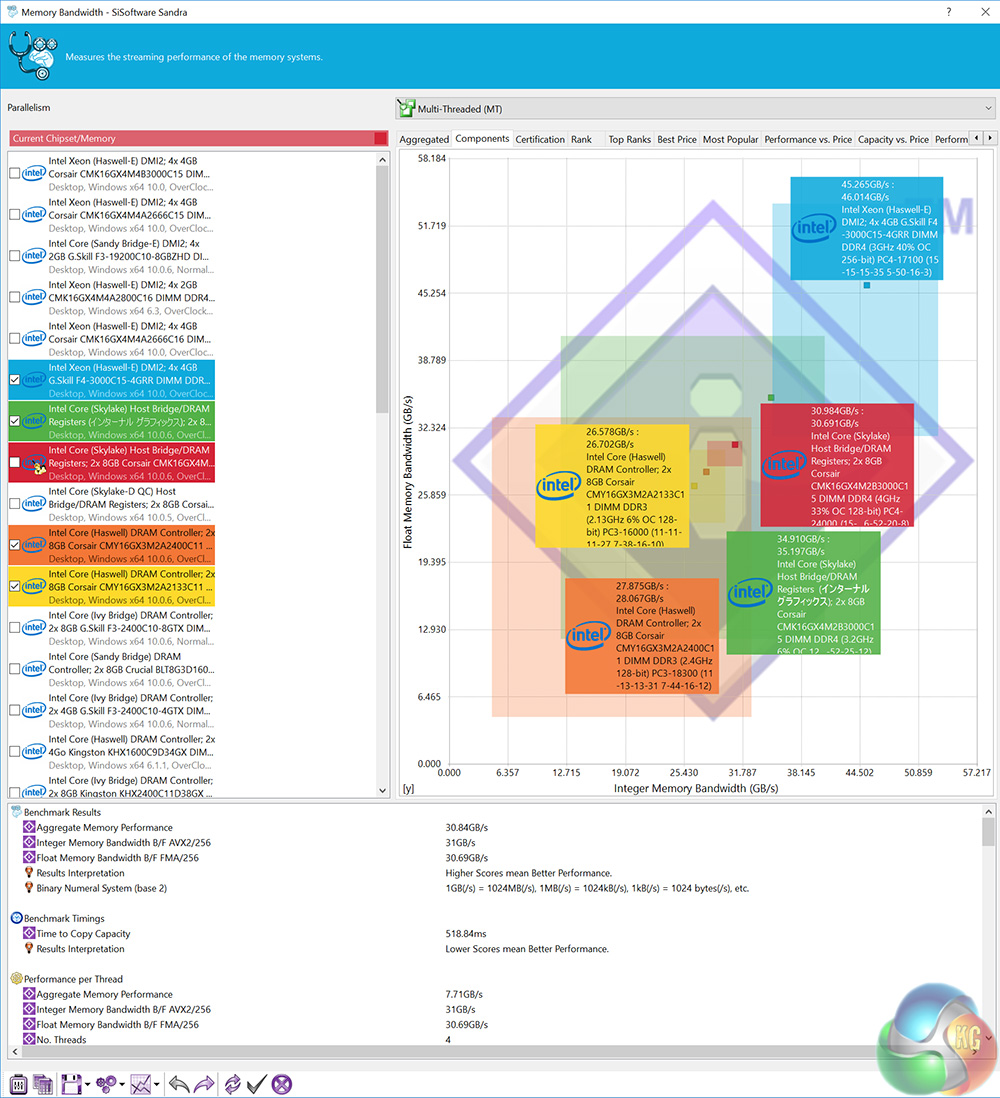Click the chipset list scroll down arrow
Image resolution: width=1000 pixels, height=1098 pixels.
pos(382,790)
